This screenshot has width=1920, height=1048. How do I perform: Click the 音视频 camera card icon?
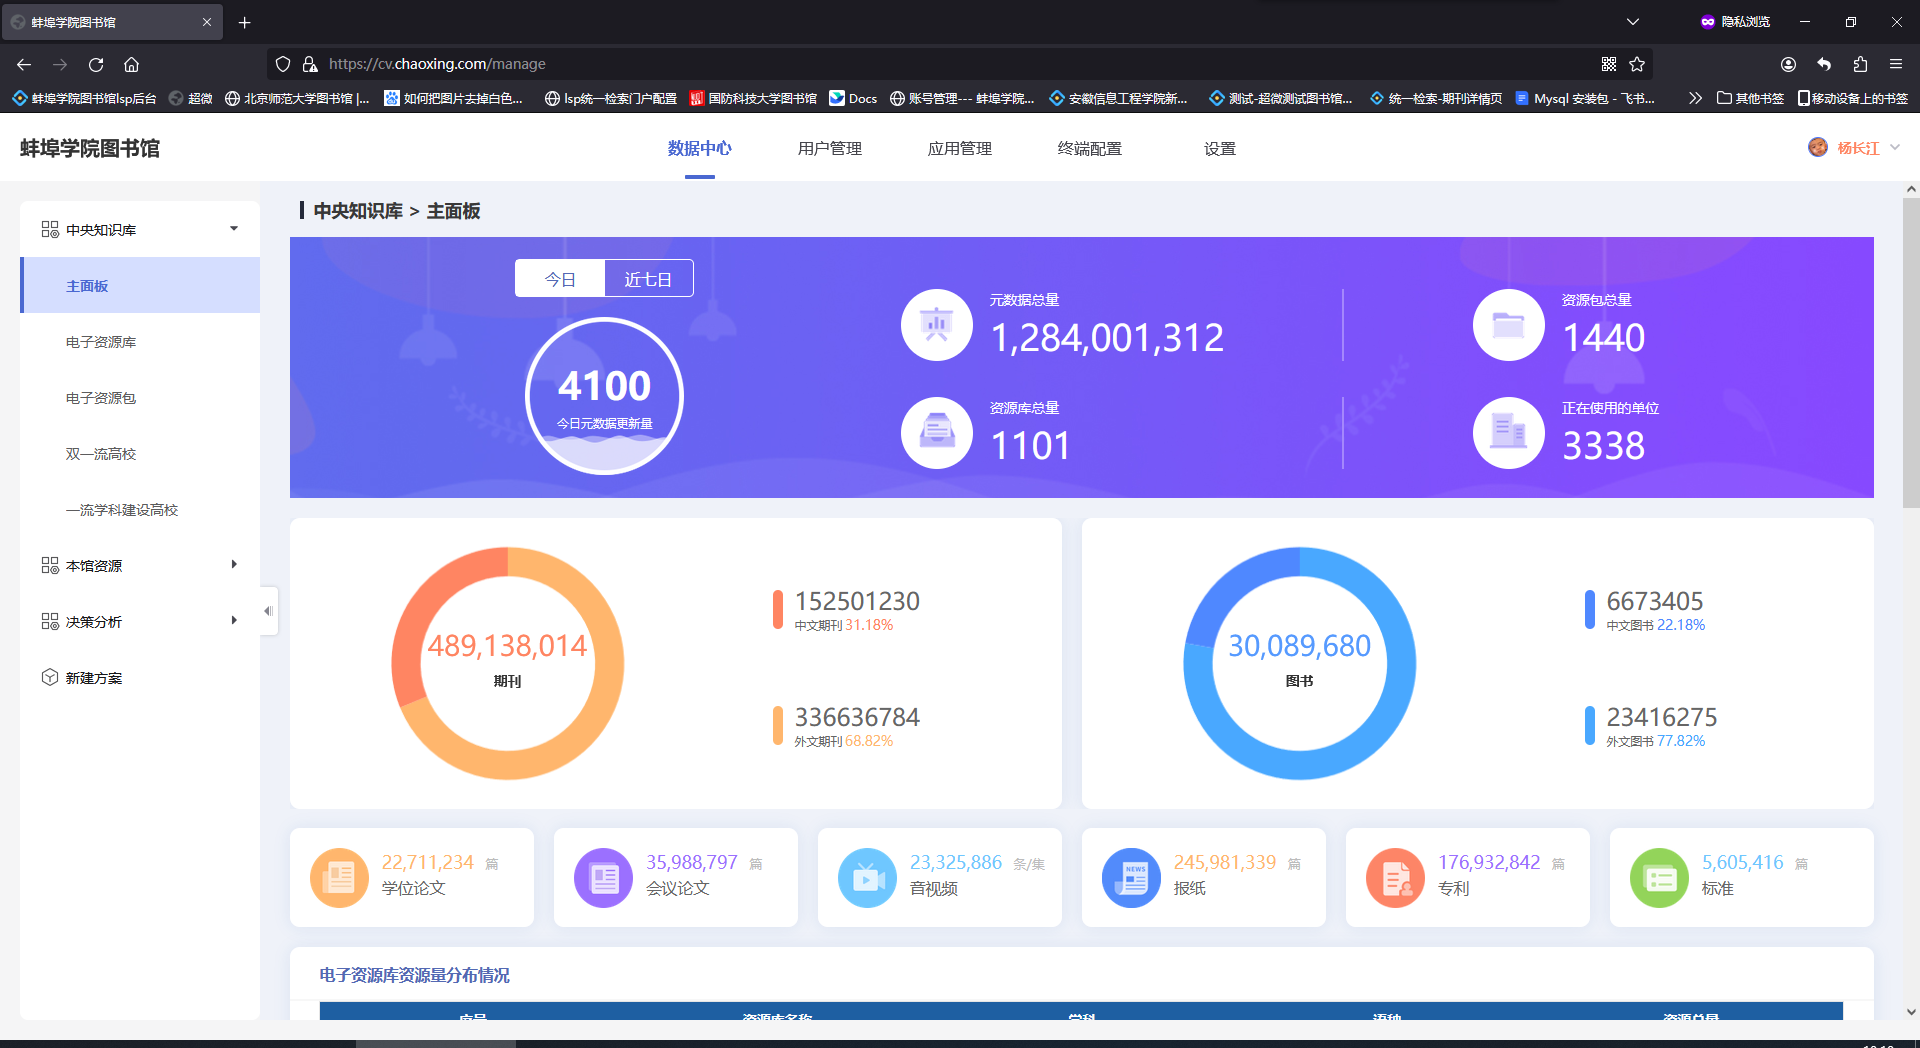tap(868, 878)
